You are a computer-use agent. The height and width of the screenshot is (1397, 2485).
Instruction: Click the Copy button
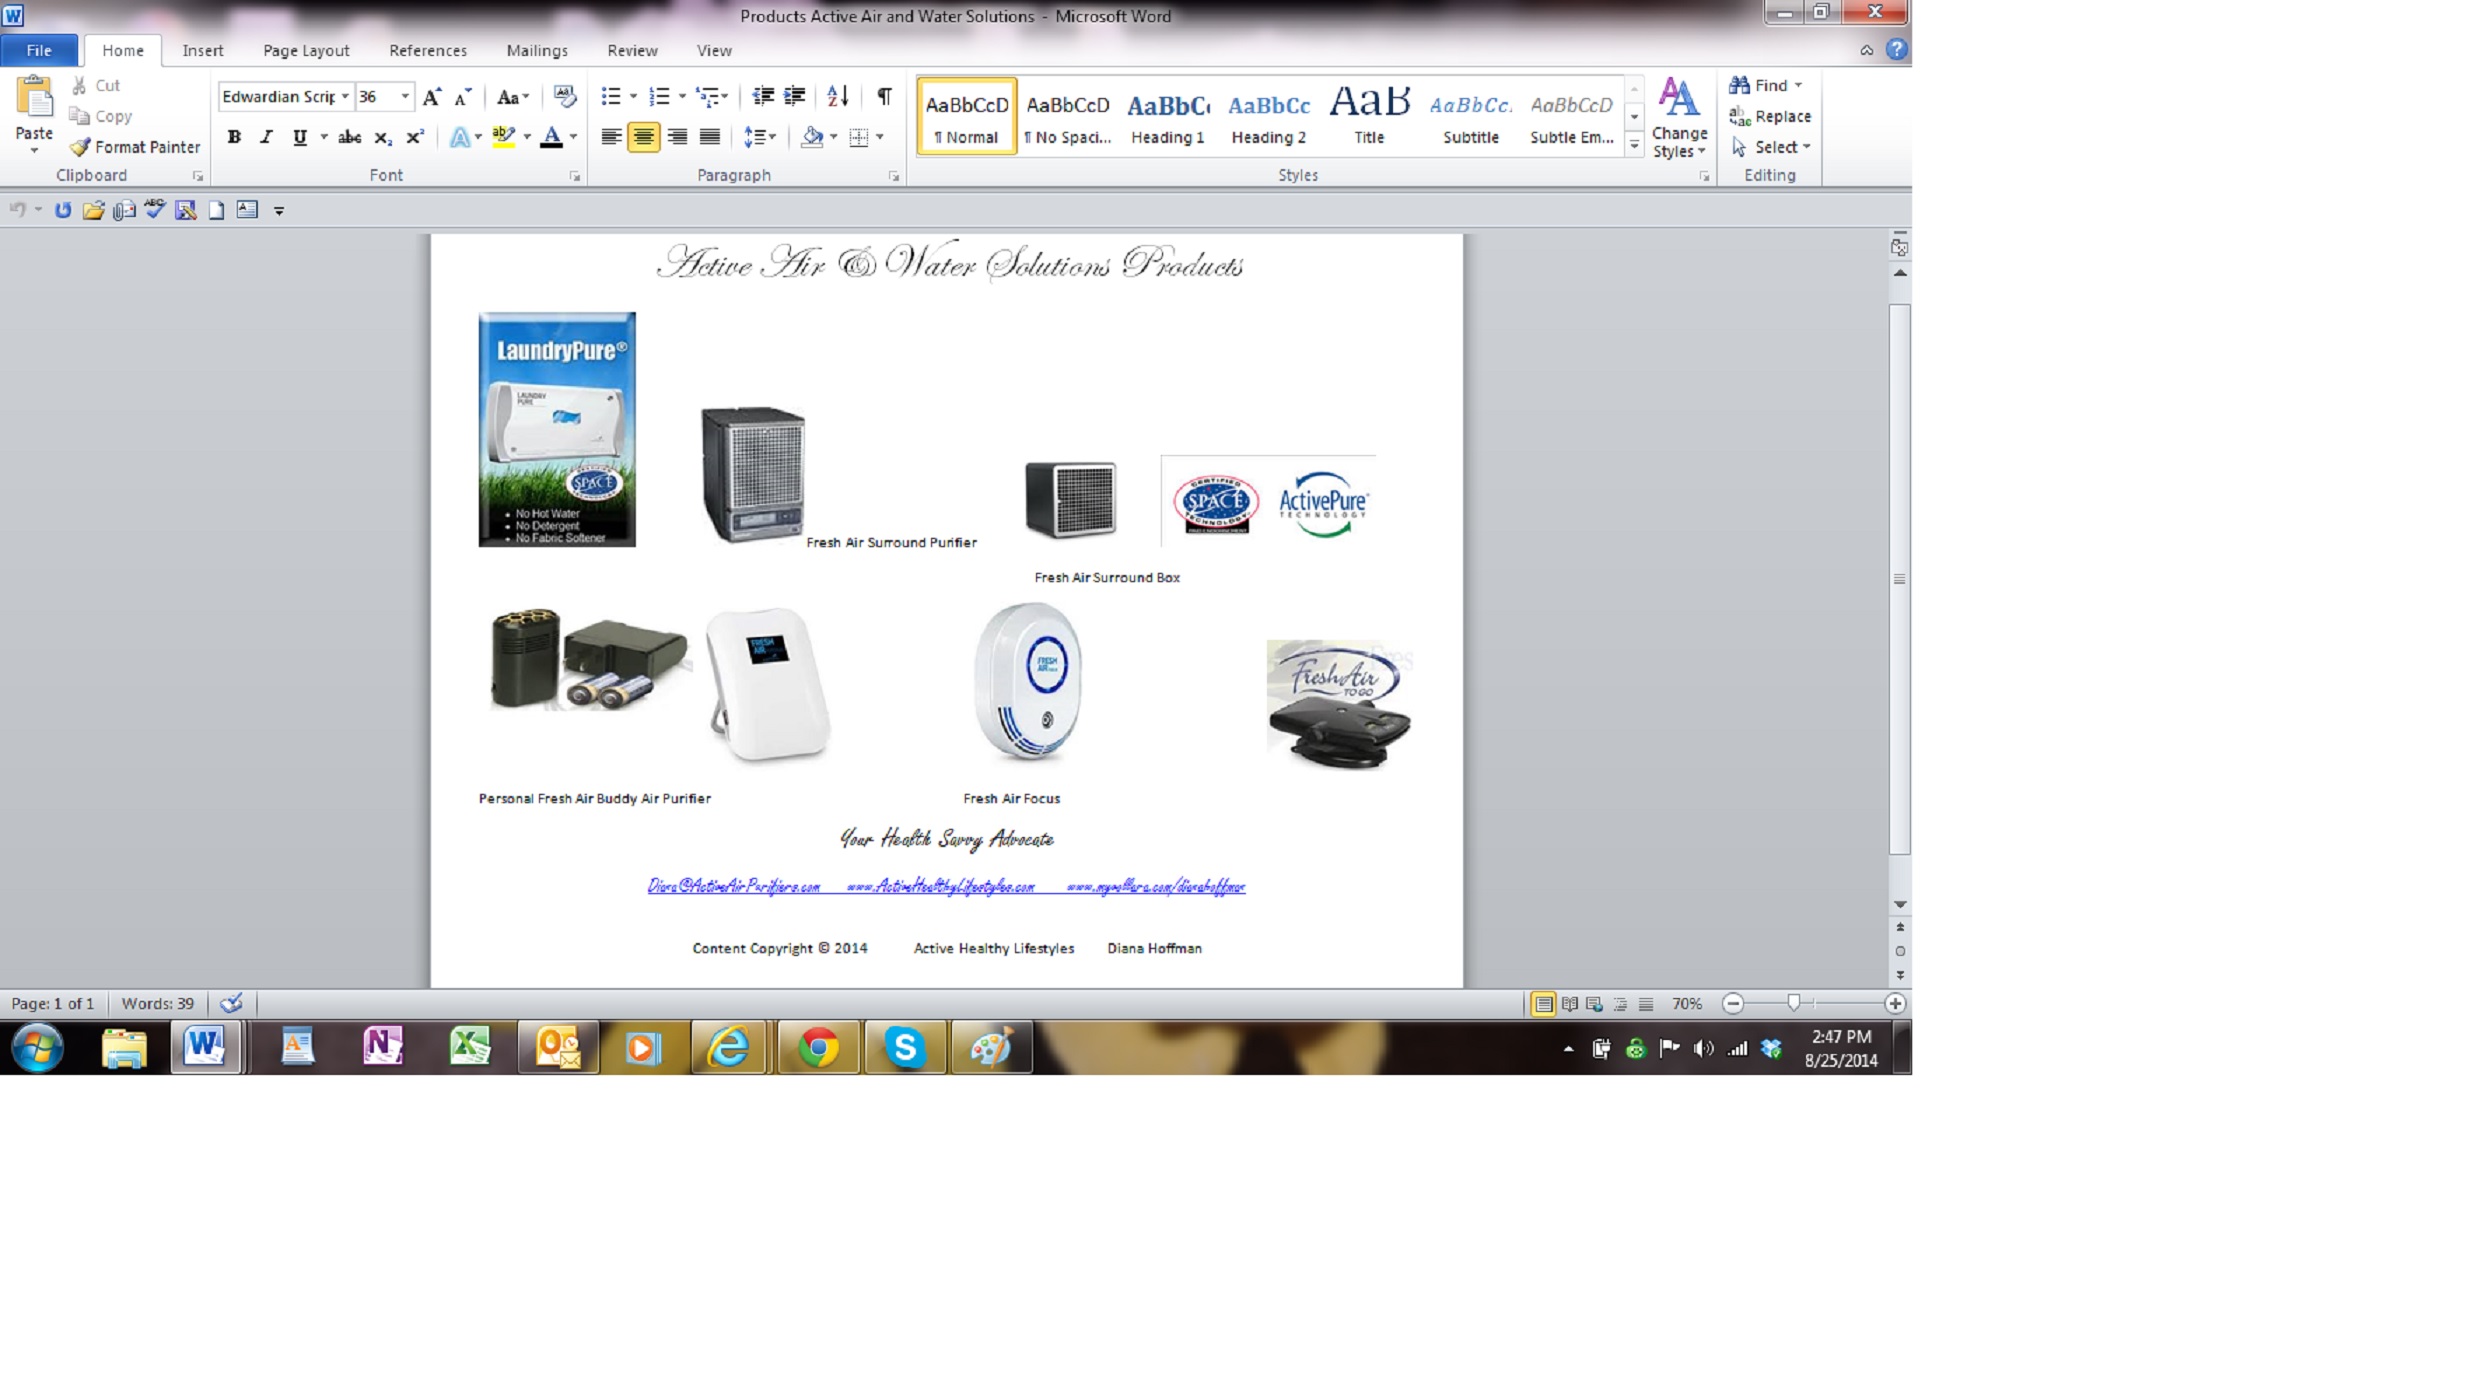click(x=102, y=116)
